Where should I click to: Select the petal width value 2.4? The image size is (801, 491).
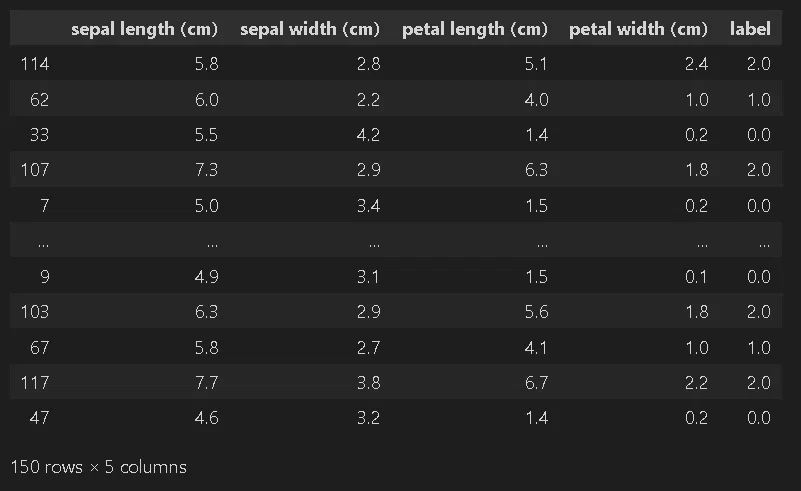click(696, 64)
